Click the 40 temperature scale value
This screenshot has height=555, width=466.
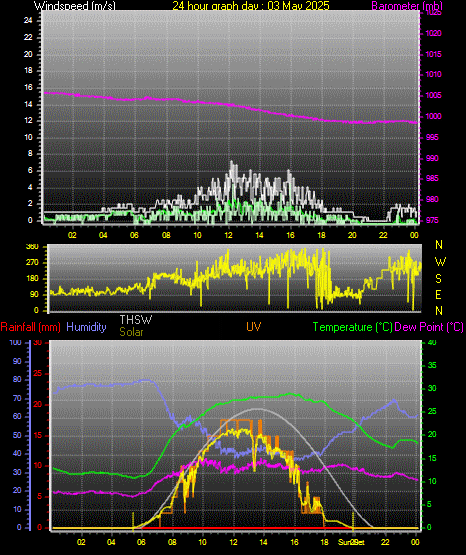(x=432, y=342)
